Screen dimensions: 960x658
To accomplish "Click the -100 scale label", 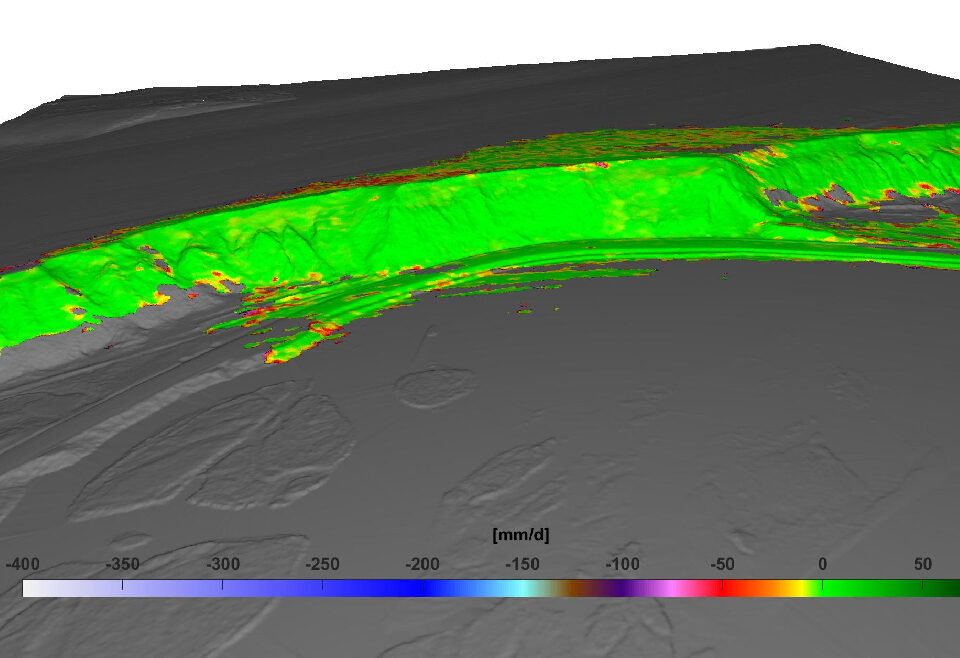I will coord(622,564).
